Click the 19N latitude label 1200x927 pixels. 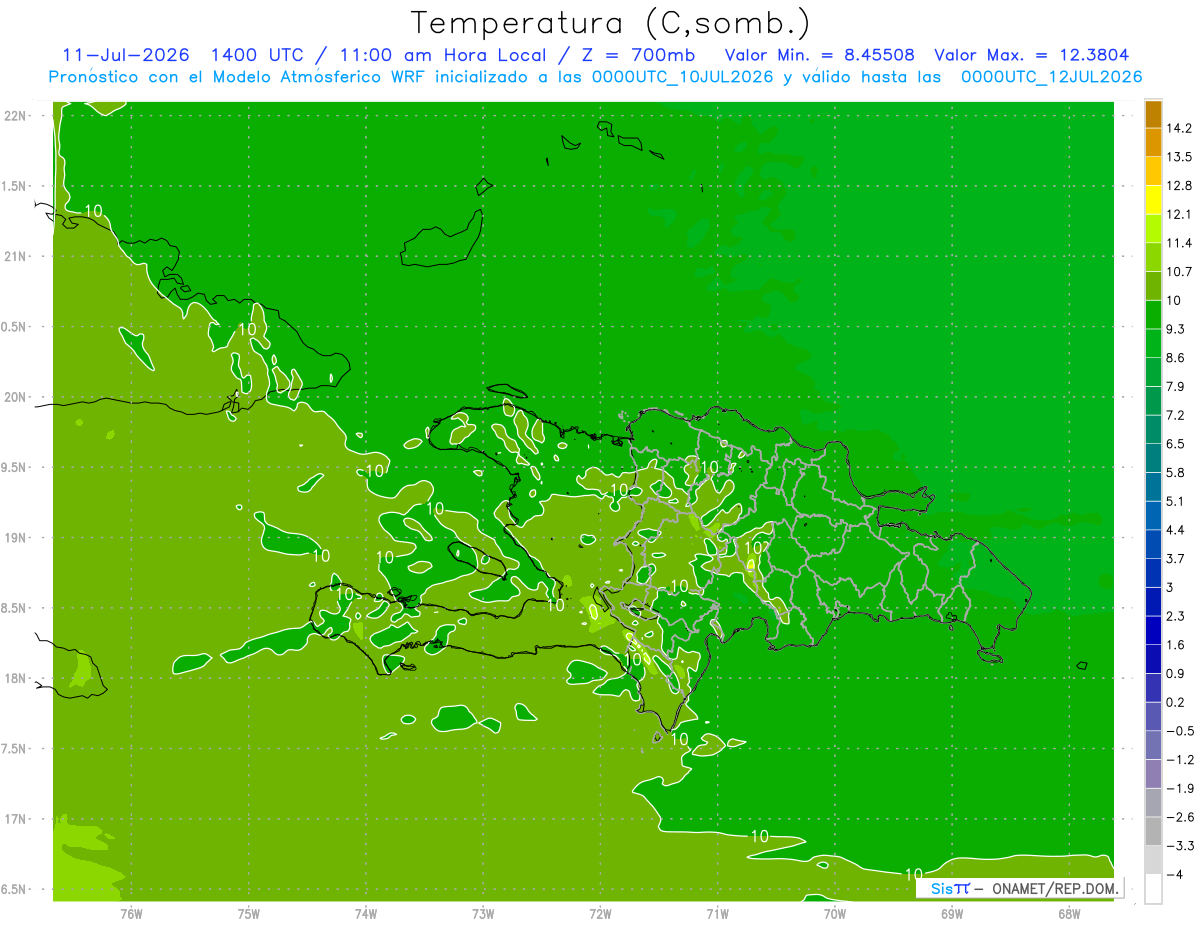(x=15, y=538)
